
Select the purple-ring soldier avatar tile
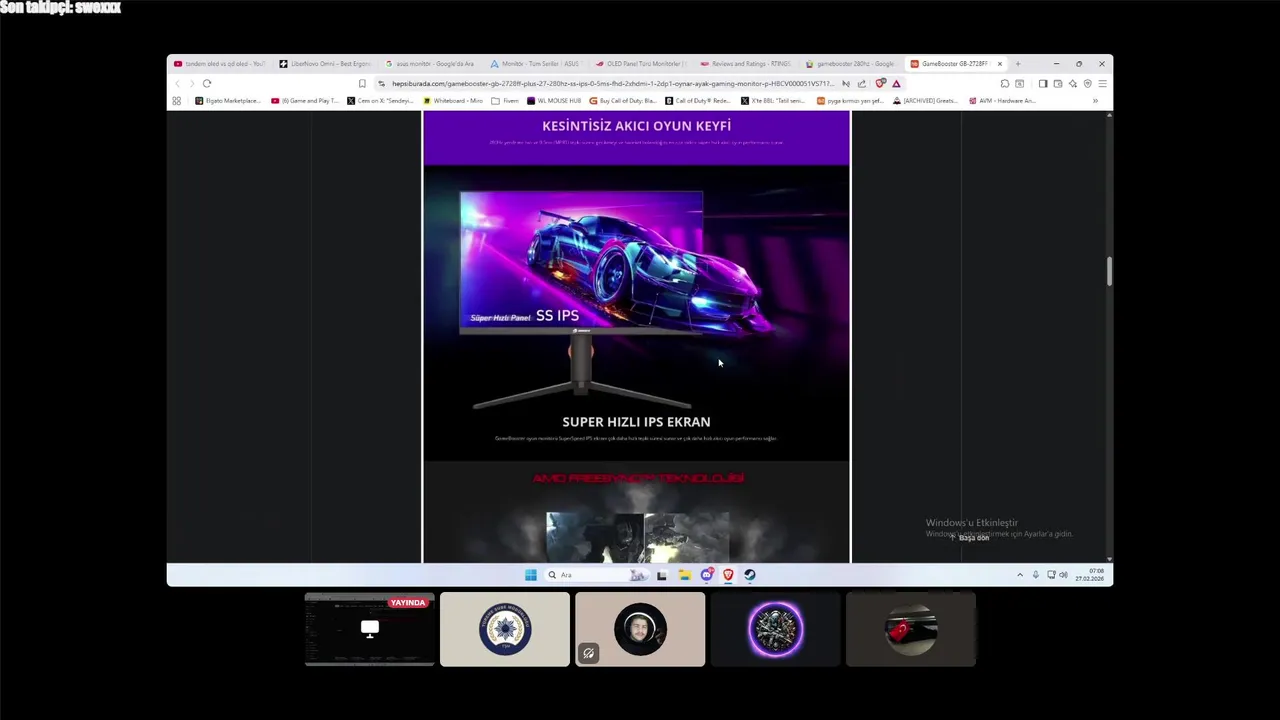(775, 629)
